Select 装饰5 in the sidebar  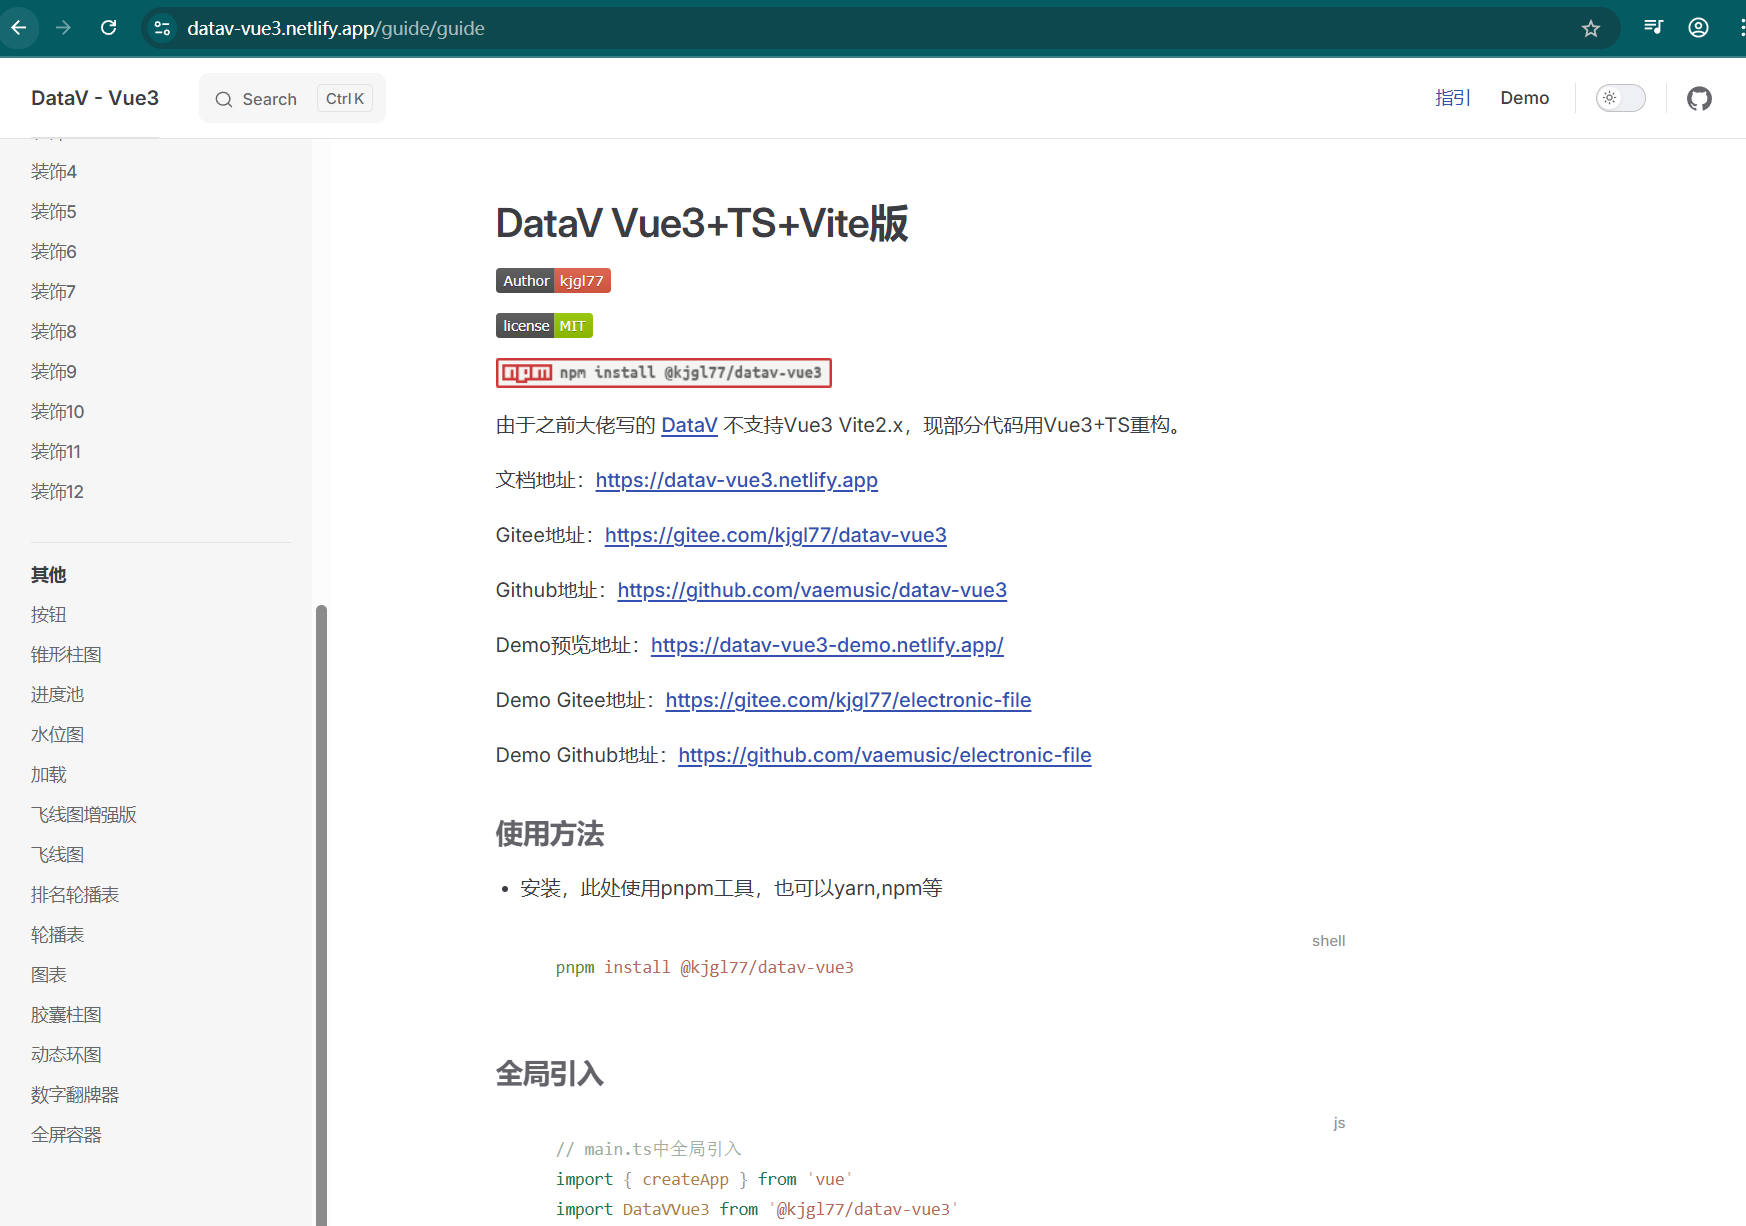tap(54, 212)
